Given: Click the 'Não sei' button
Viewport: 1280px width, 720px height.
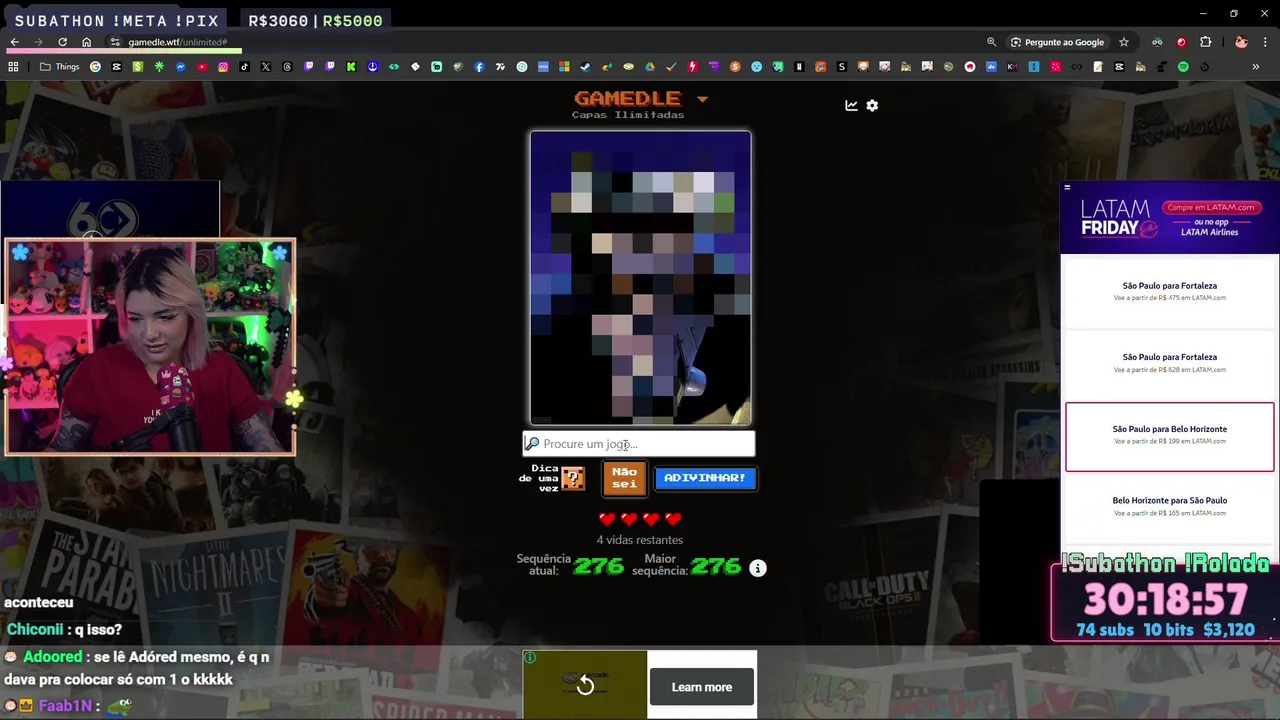Looking at the screenshot, I should (624, 477).
